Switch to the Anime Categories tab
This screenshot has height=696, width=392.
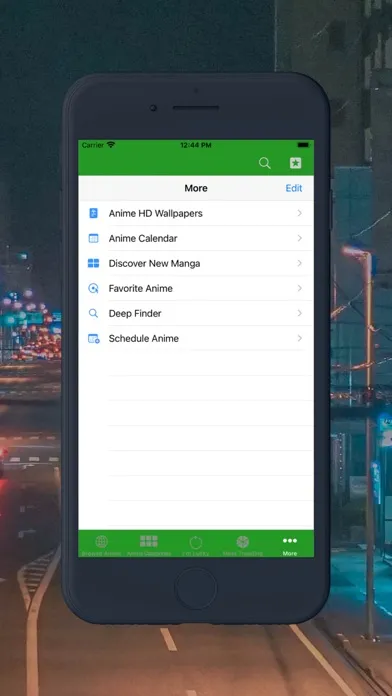click(x=149, y=545)
